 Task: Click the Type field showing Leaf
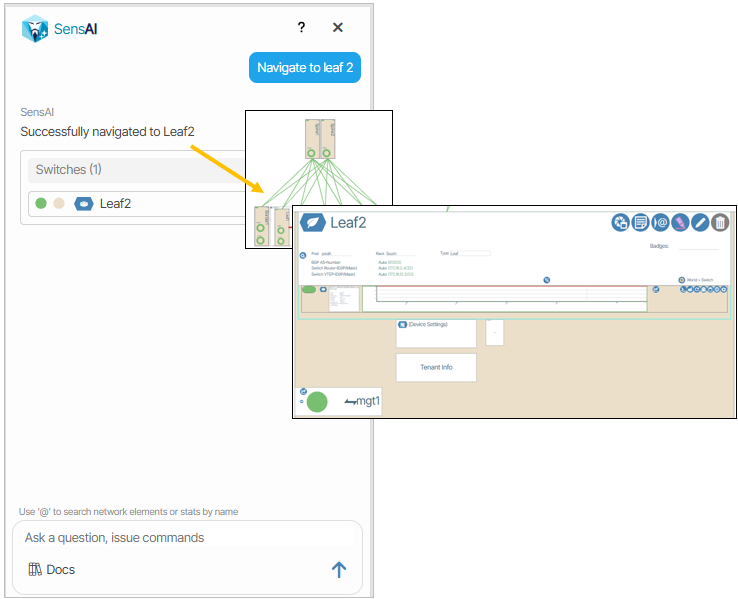470,253
